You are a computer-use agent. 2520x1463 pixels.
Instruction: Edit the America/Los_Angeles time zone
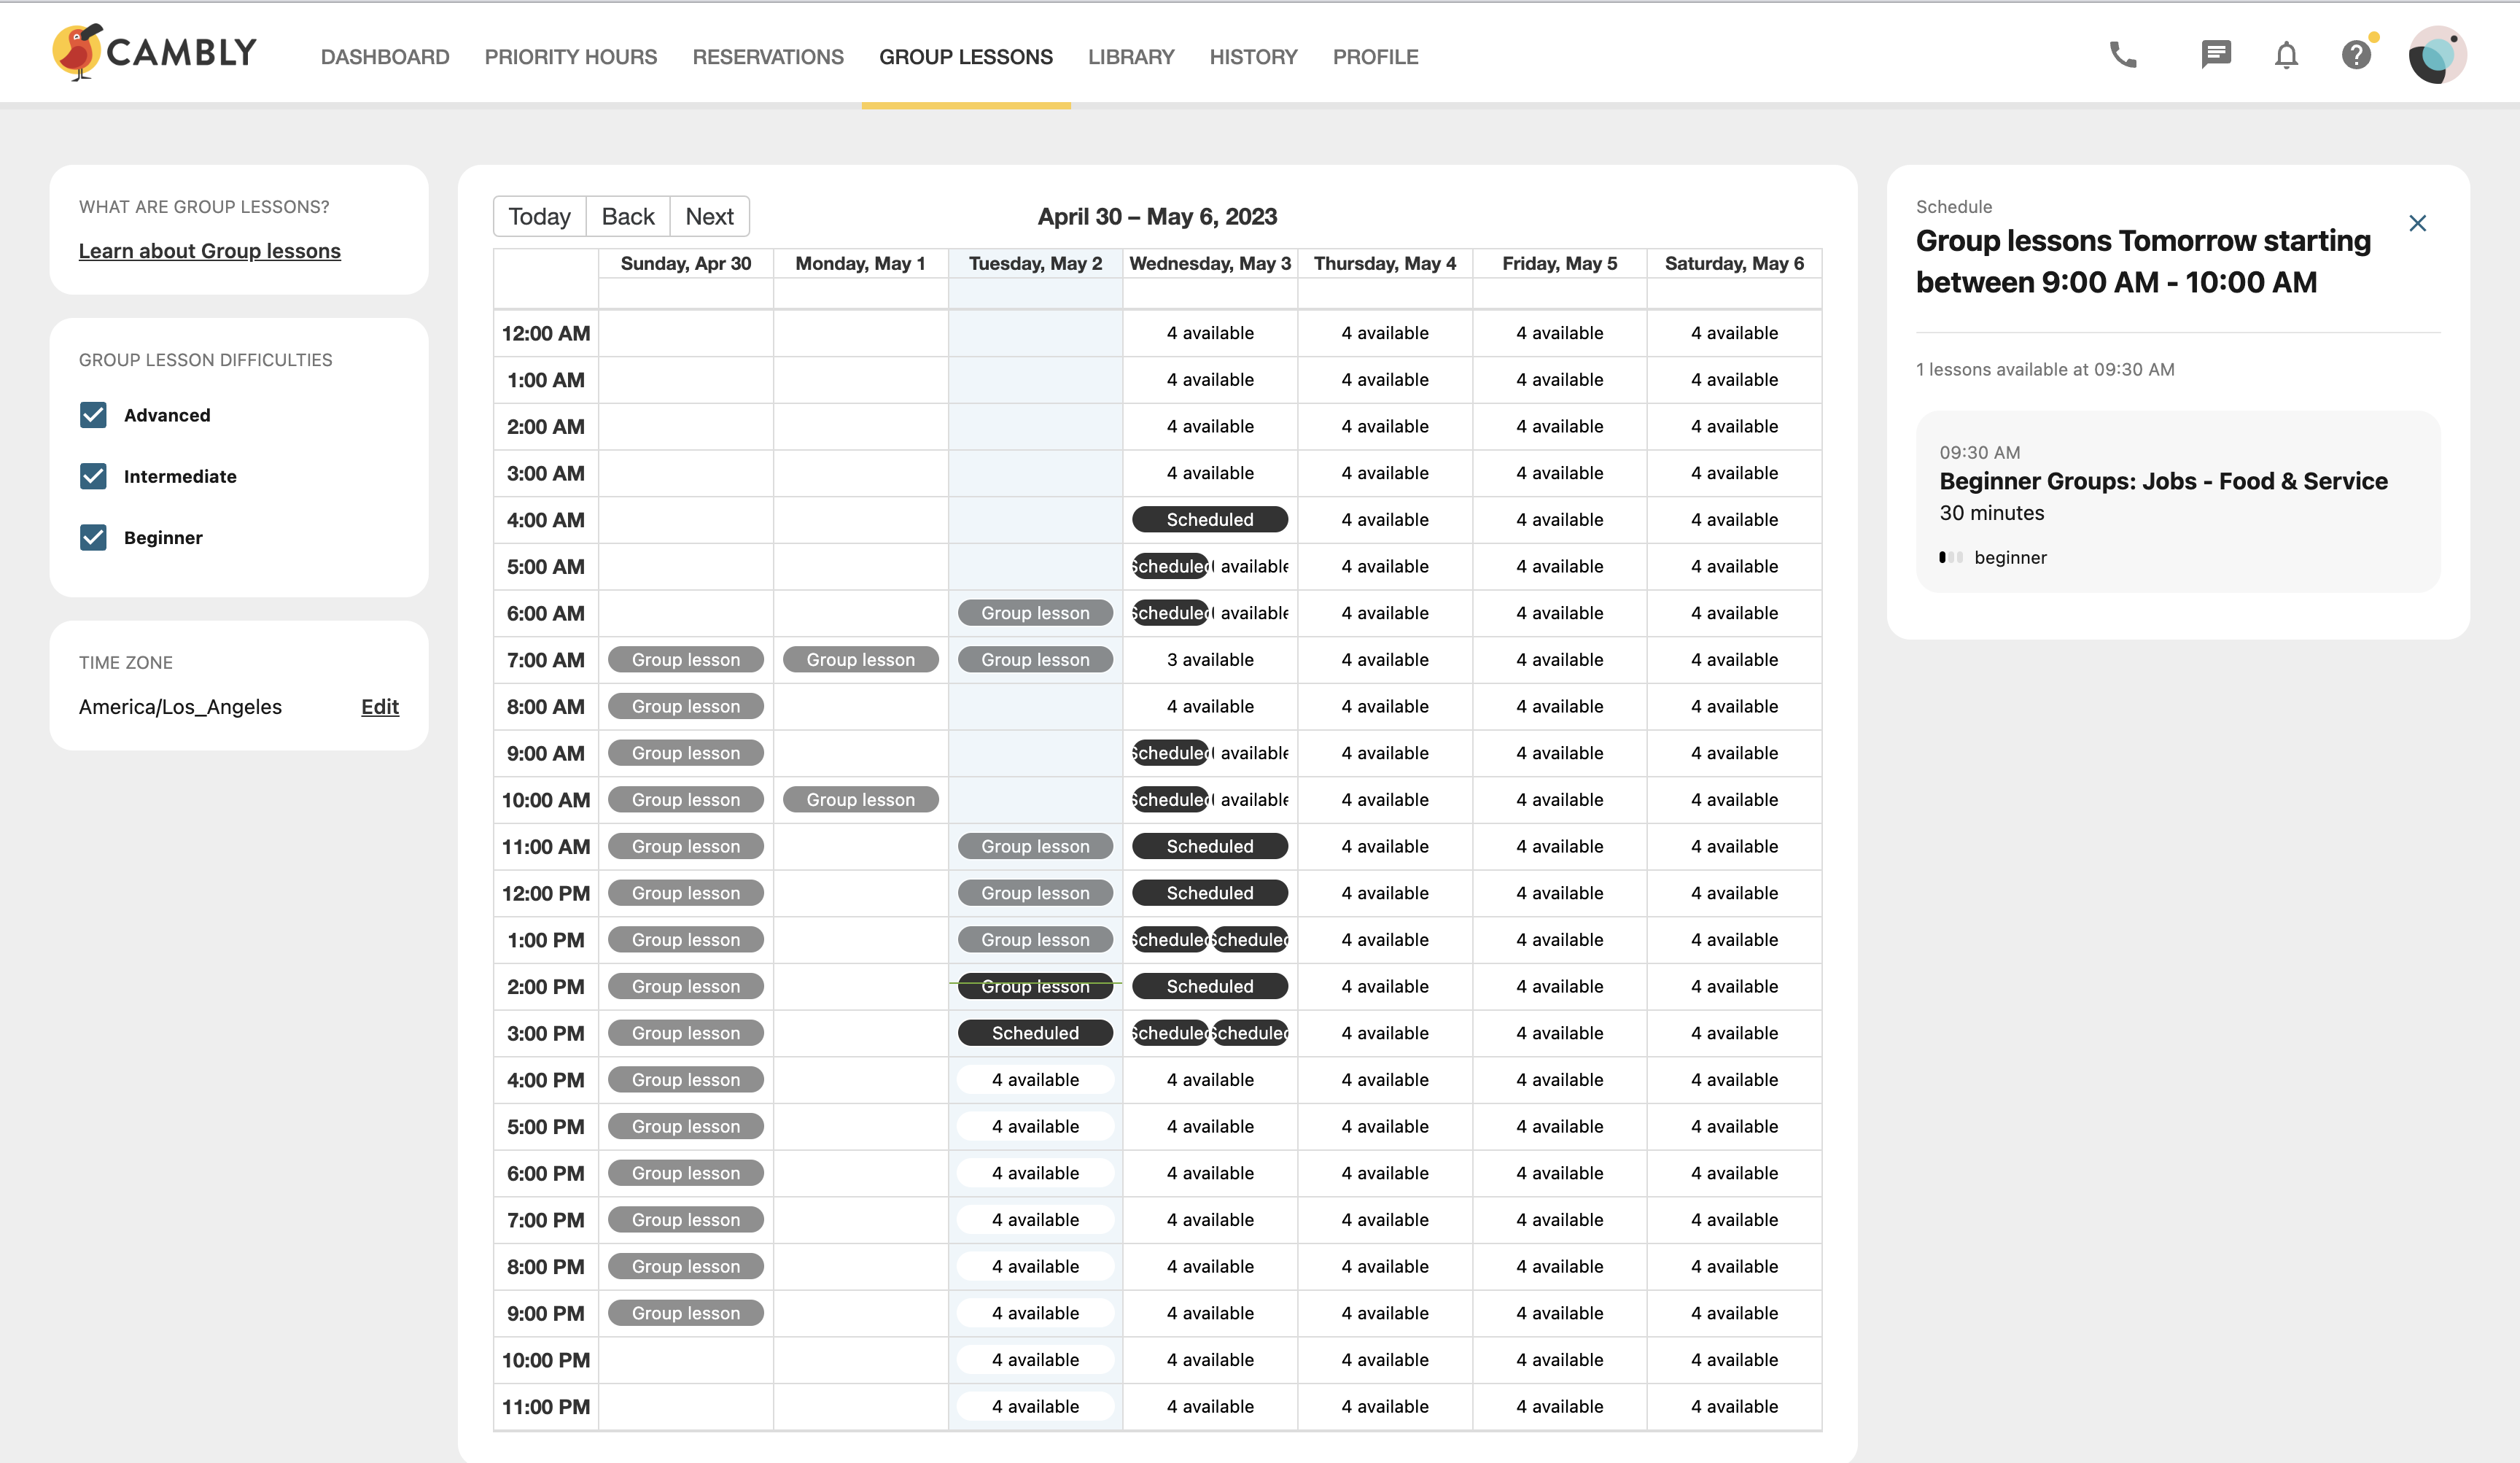tap(379, 706)
